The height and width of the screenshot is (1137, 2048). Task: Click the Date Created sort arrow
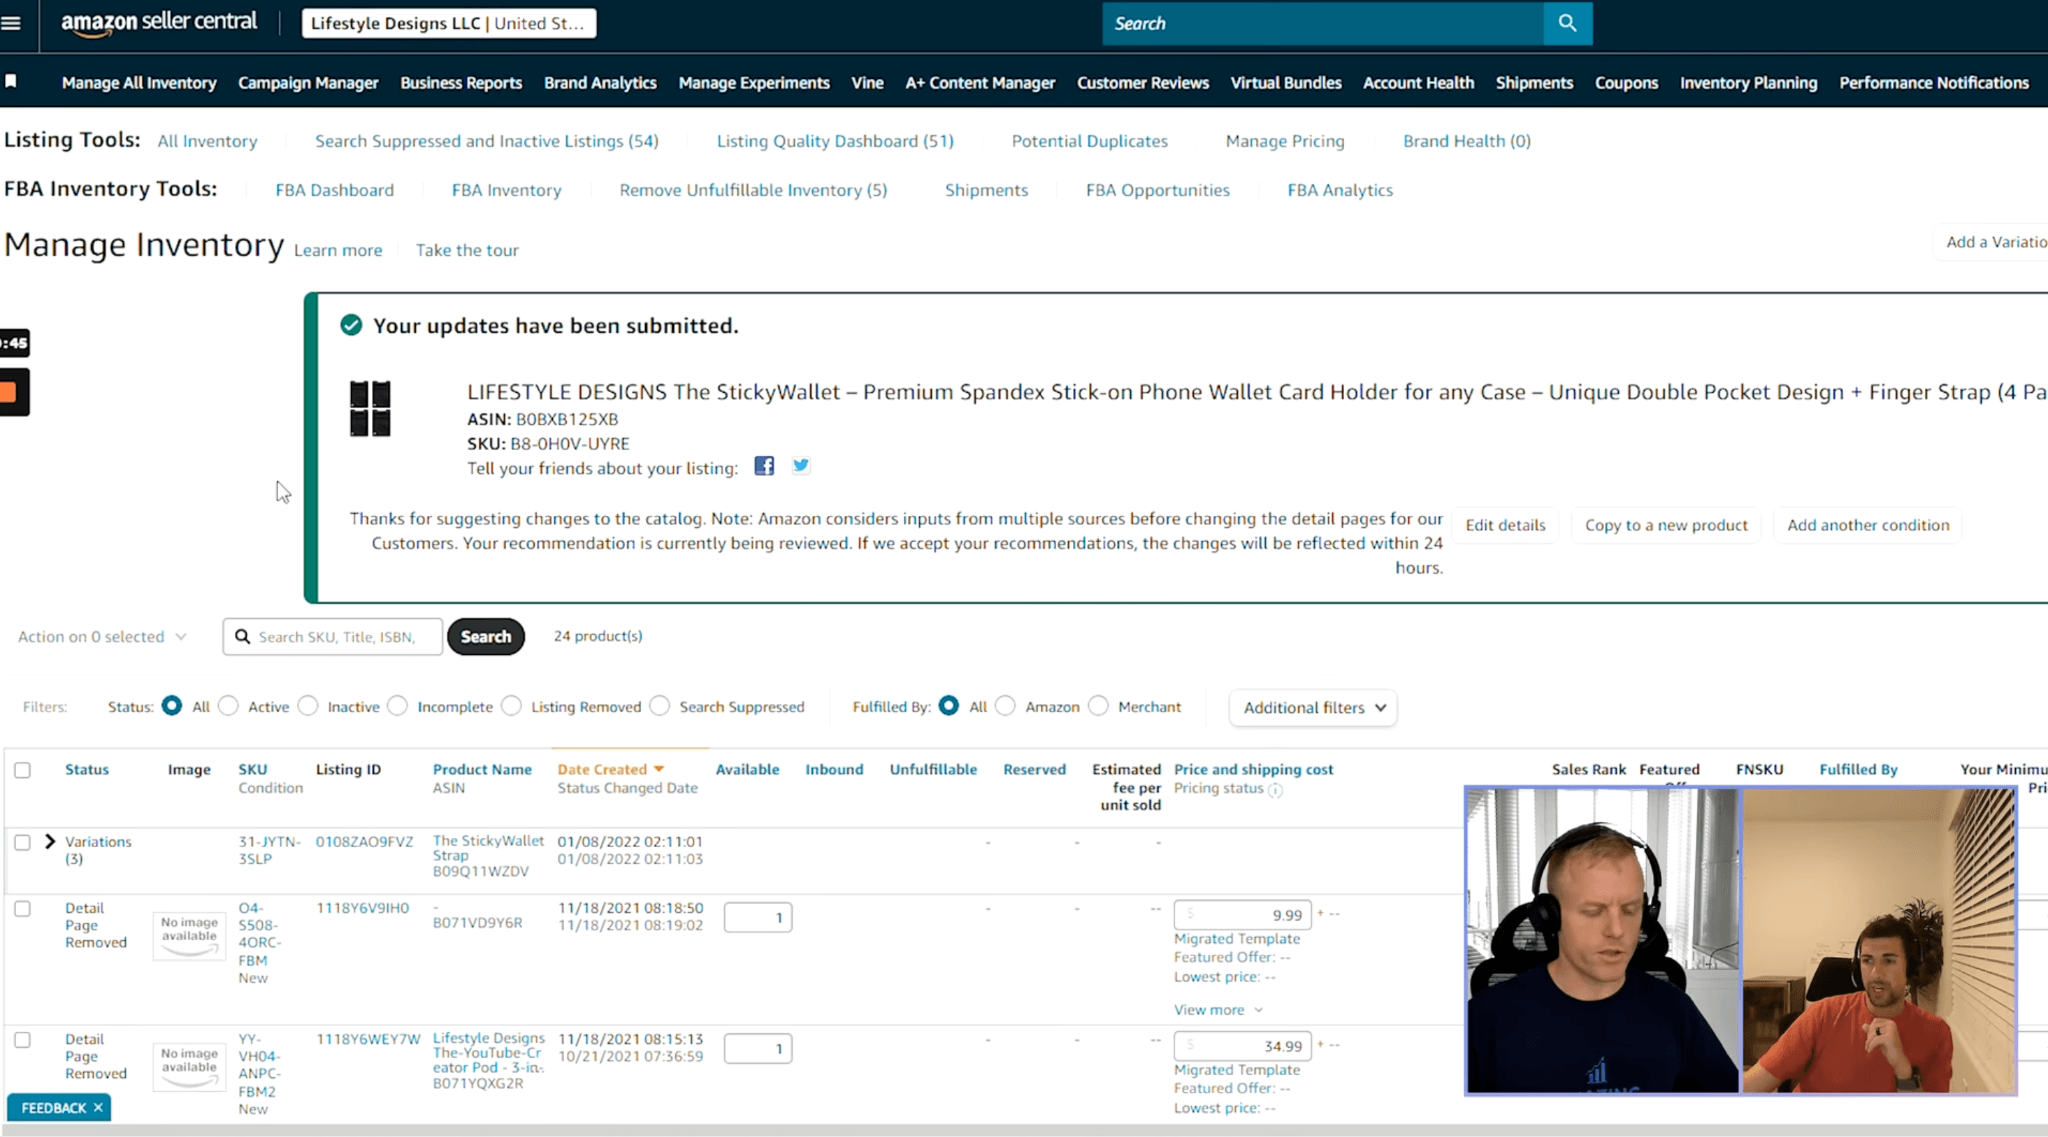[659, 769]
